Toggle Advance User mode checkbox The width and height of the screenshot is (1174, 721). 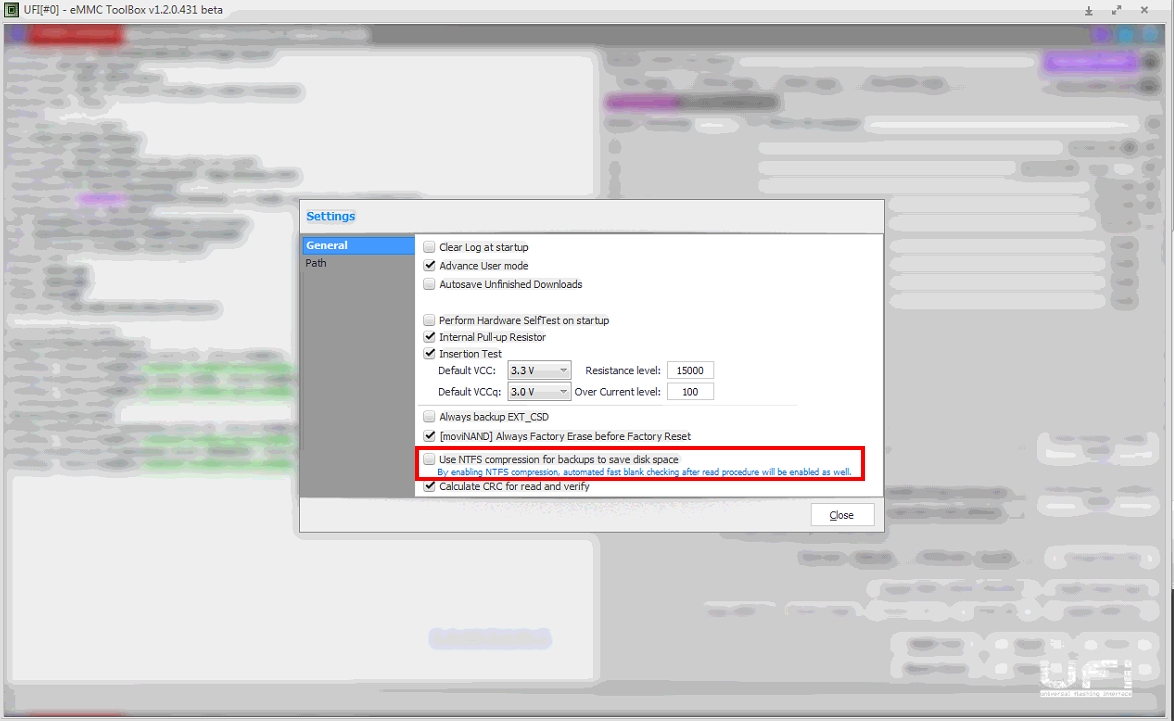[x=429, y=265]
